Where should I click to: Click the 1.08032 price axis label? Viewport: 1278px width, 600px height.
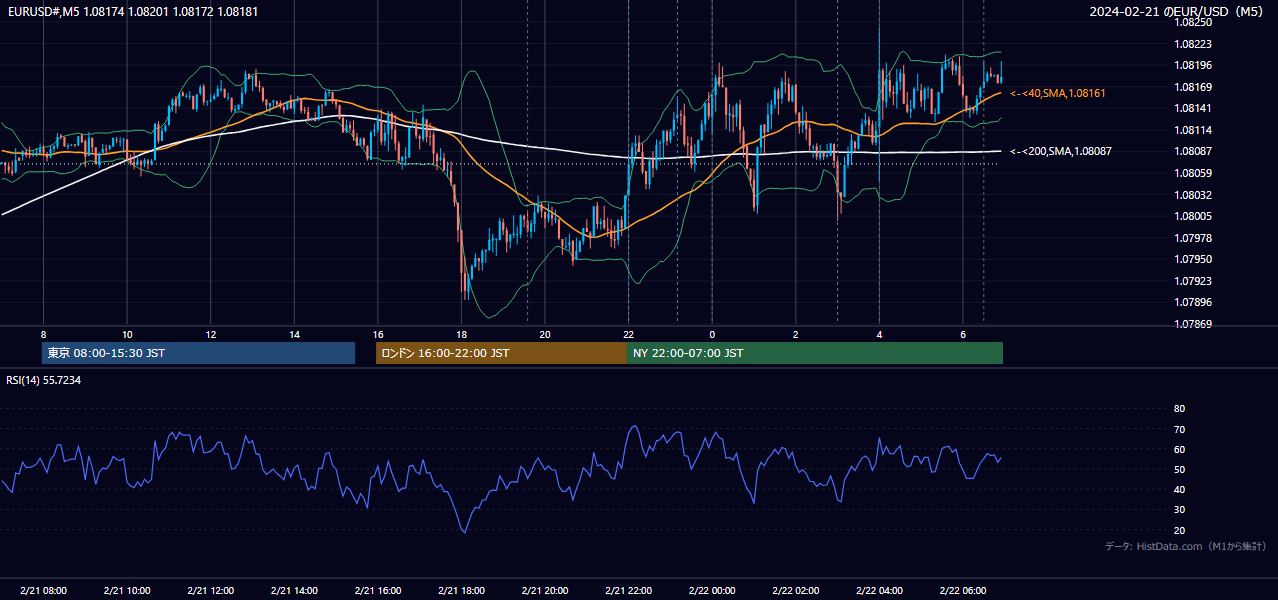(1193, 195)
